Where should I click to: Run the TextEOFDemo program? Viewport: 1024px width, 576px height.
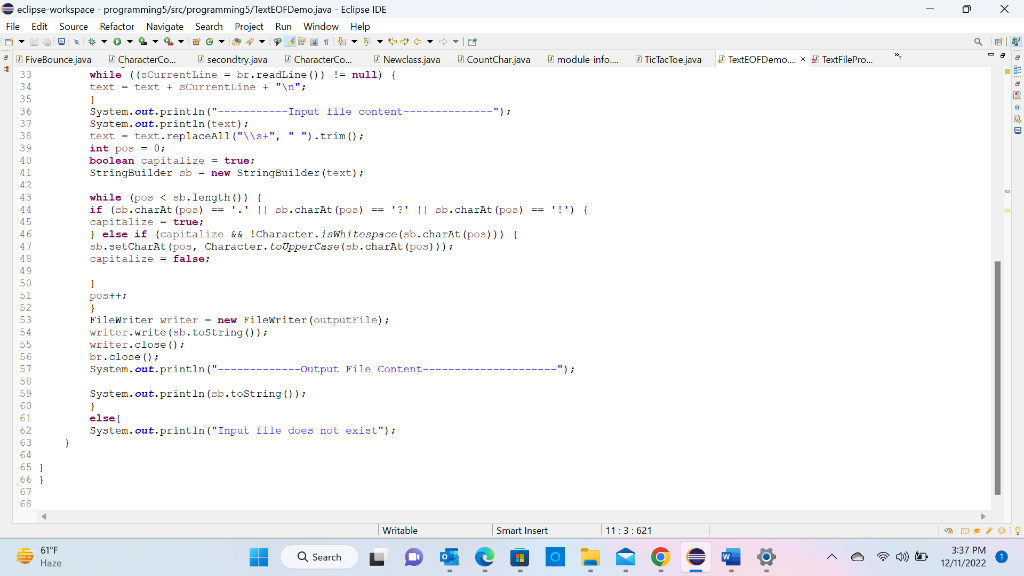point(117,41)
